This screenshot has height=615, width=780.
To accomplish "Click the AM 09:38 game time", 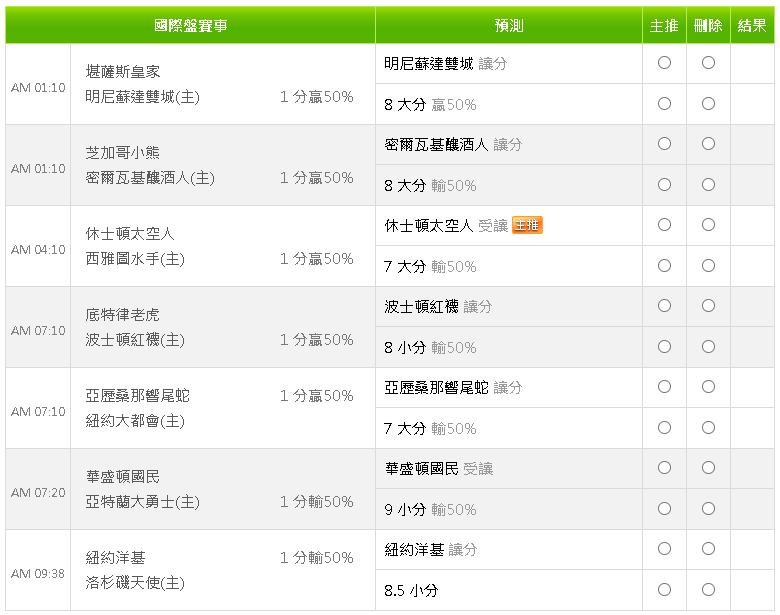I will coord(38,574).
